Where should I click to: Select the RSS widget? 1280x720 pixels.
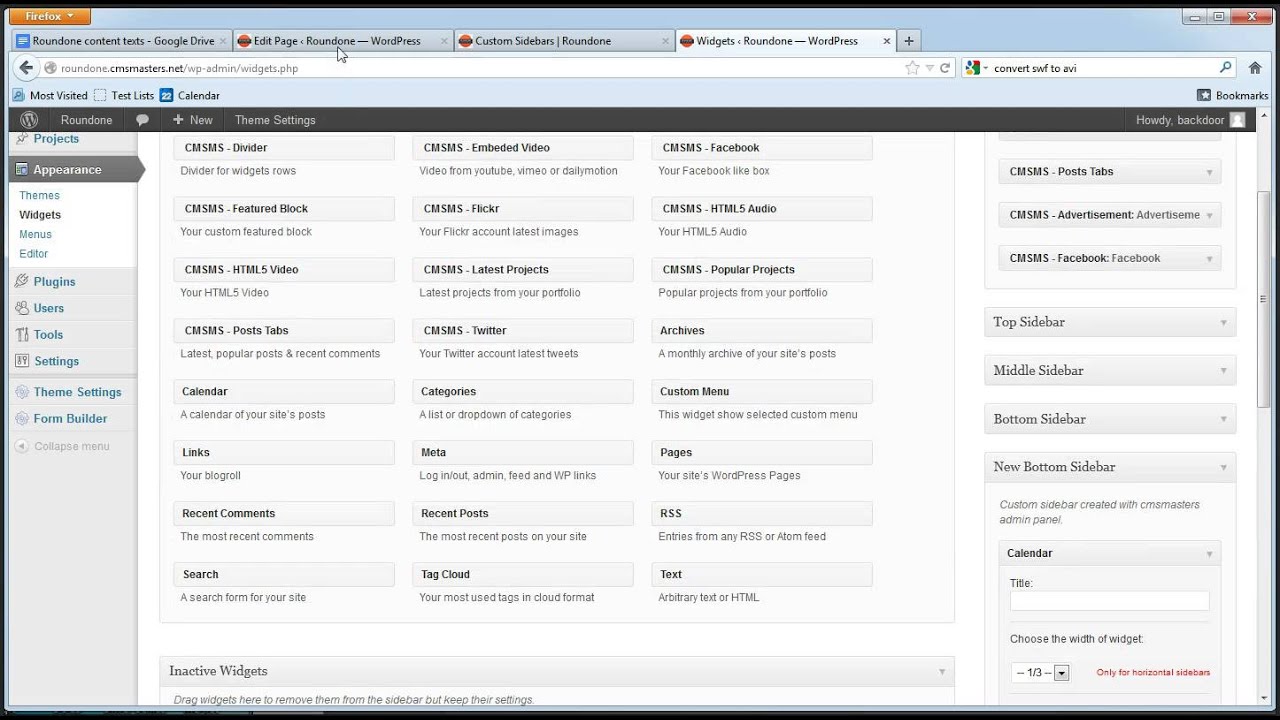click(x=762, y=514)
